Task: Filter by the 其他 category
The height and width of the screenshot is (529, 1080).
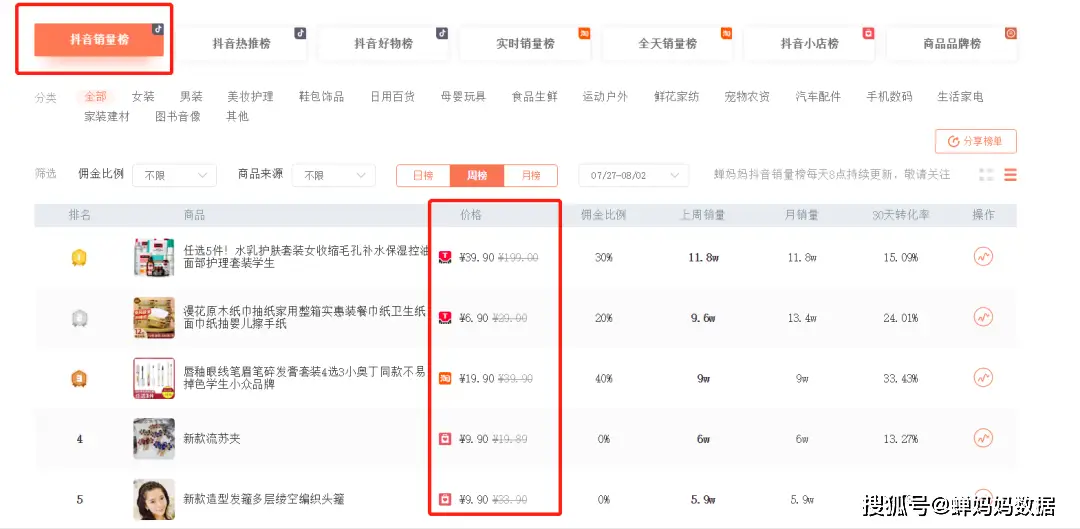Action: coord(238,116)
